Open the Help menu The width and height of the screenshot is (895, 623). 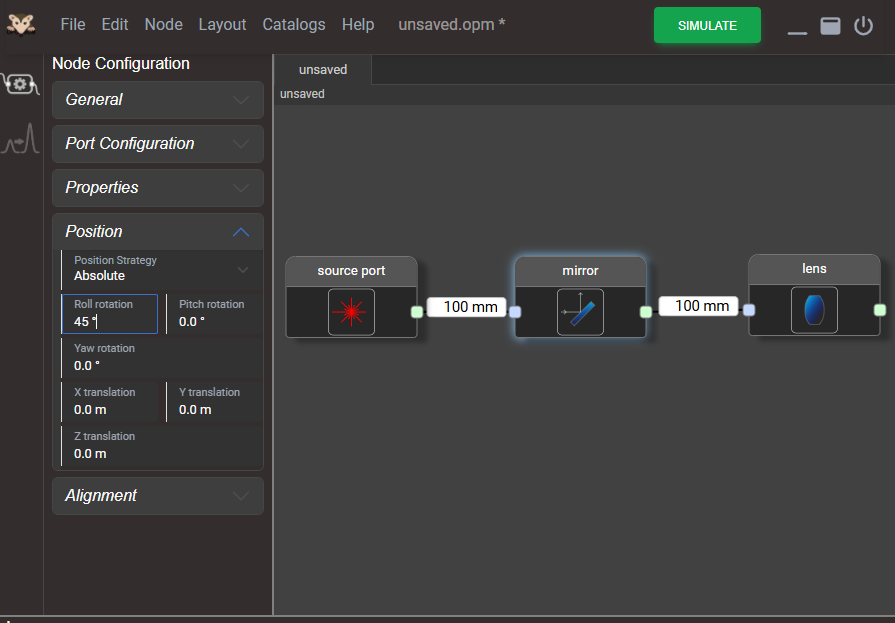click(358, 25)
